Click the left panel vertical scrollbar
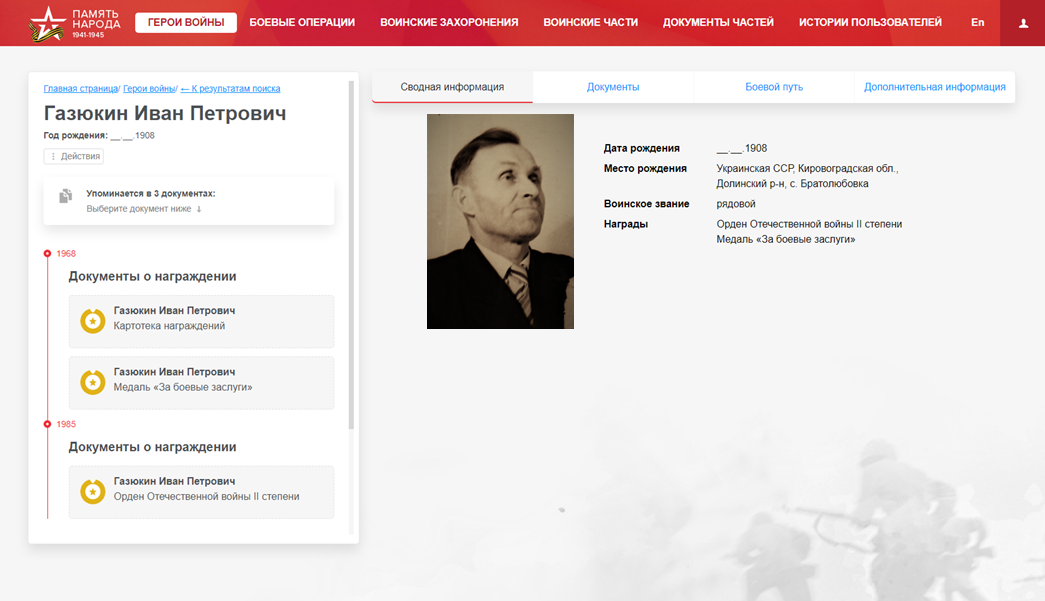Screen dimensions: 1045x601 [351, 255]
